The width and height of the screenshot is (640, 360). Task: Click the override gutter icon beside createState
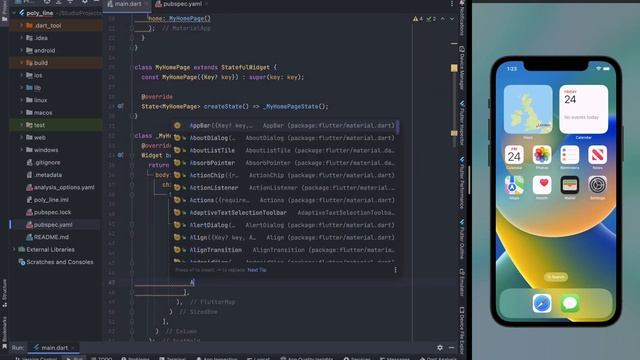(x=120, y=106)
